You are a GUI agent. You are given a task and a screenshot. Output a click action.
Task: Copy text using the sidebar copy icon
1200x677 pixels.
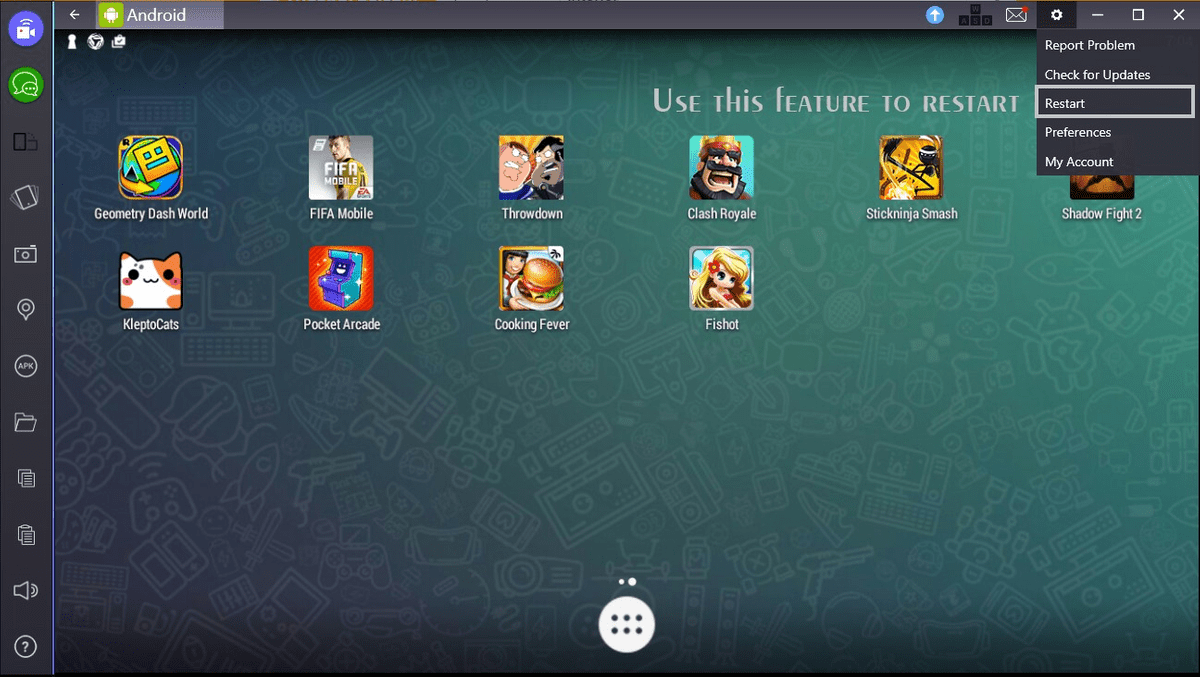coord(25,478)
